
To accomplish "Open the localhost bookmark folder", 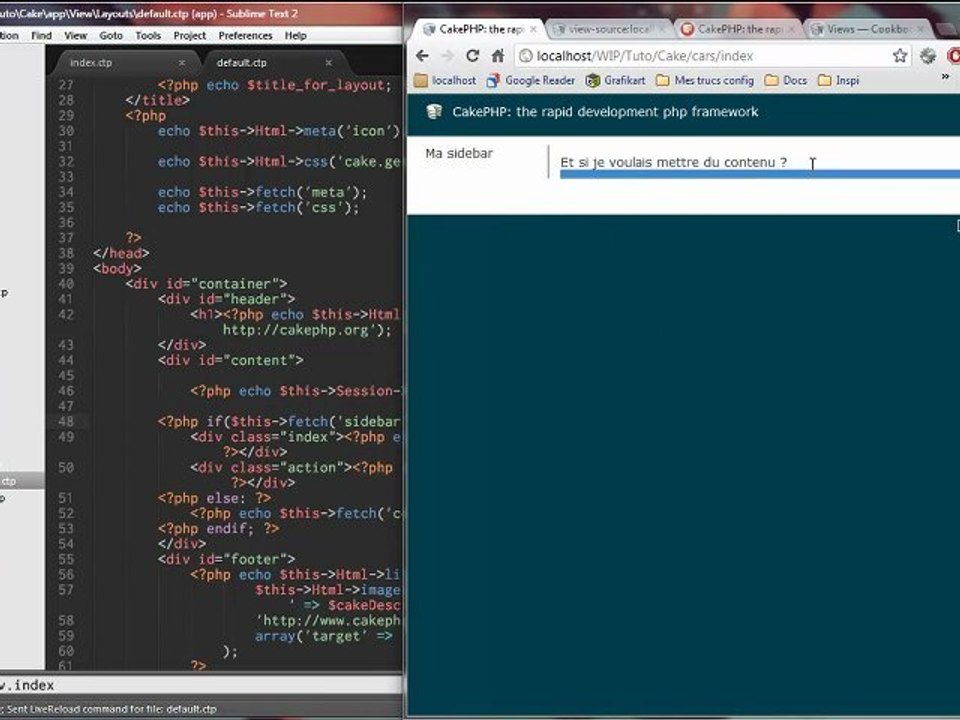I will click(x=445, y=80).
